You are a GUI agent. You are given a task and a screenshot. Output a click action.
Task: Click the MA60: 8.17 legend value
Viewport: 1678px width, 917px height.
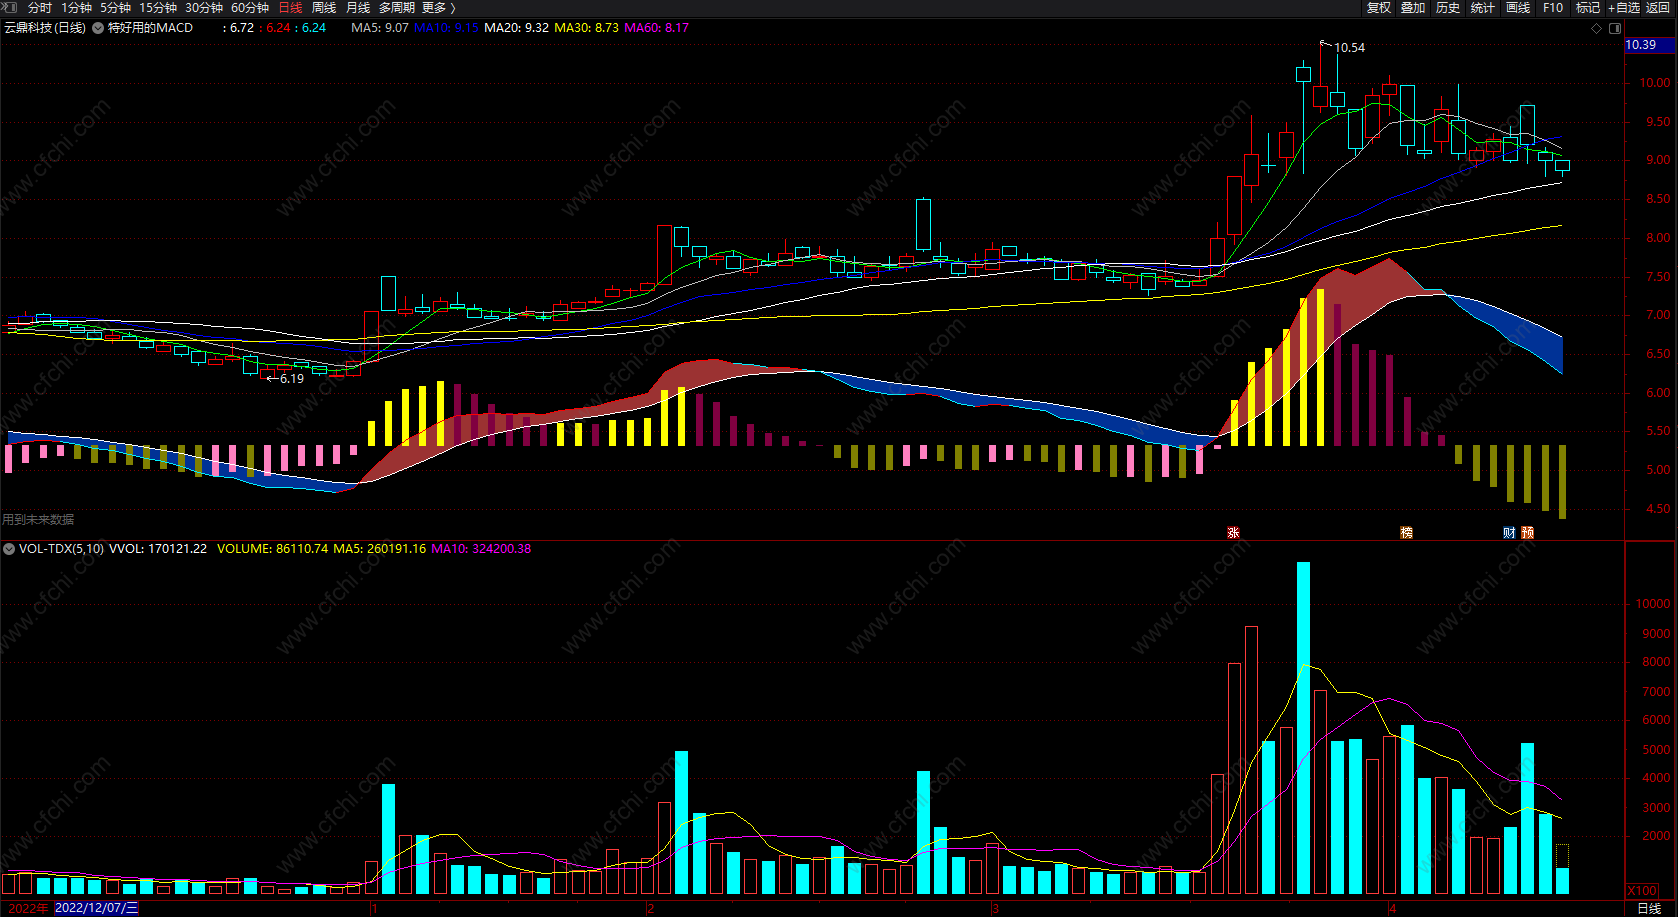click(x=656, y=28)
